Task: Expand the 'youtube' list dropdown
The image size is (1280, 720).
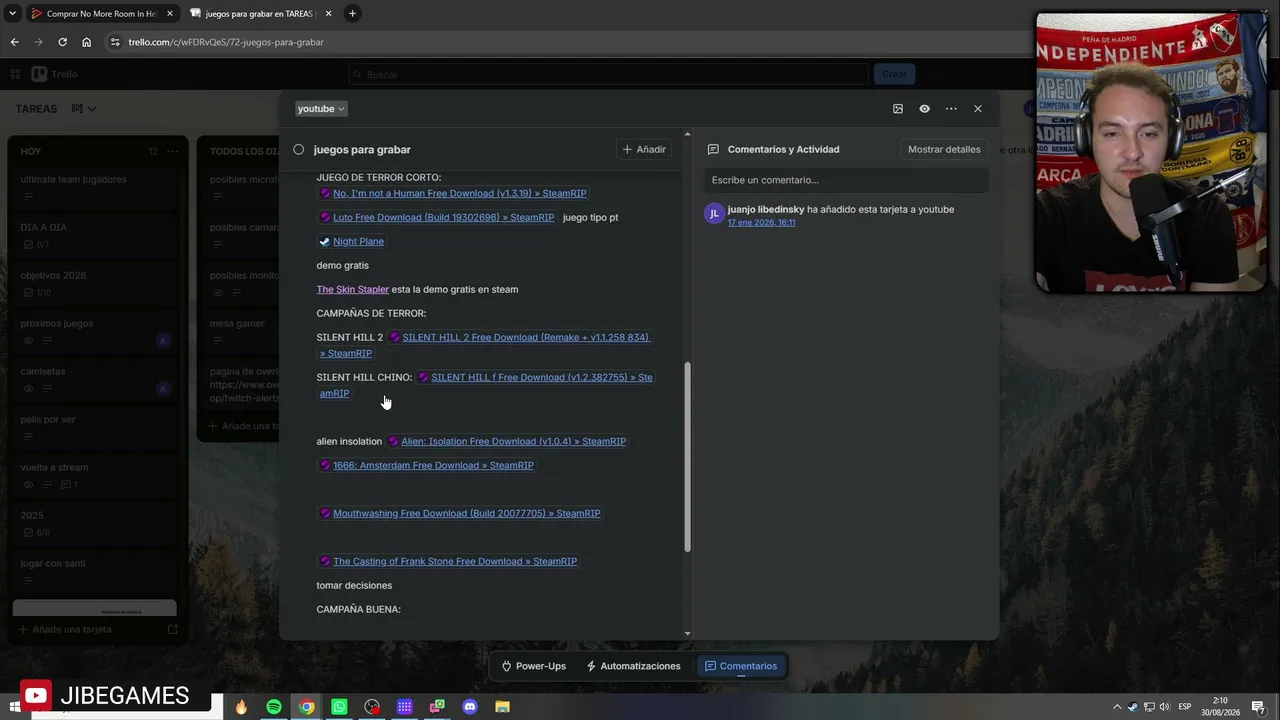Action: coord(321,109)
